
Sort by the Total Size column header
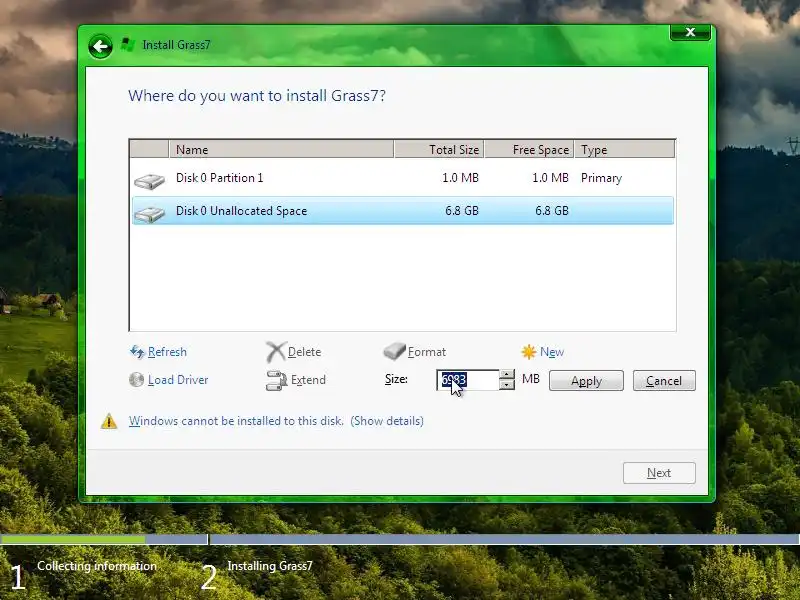tap(439, 149)
